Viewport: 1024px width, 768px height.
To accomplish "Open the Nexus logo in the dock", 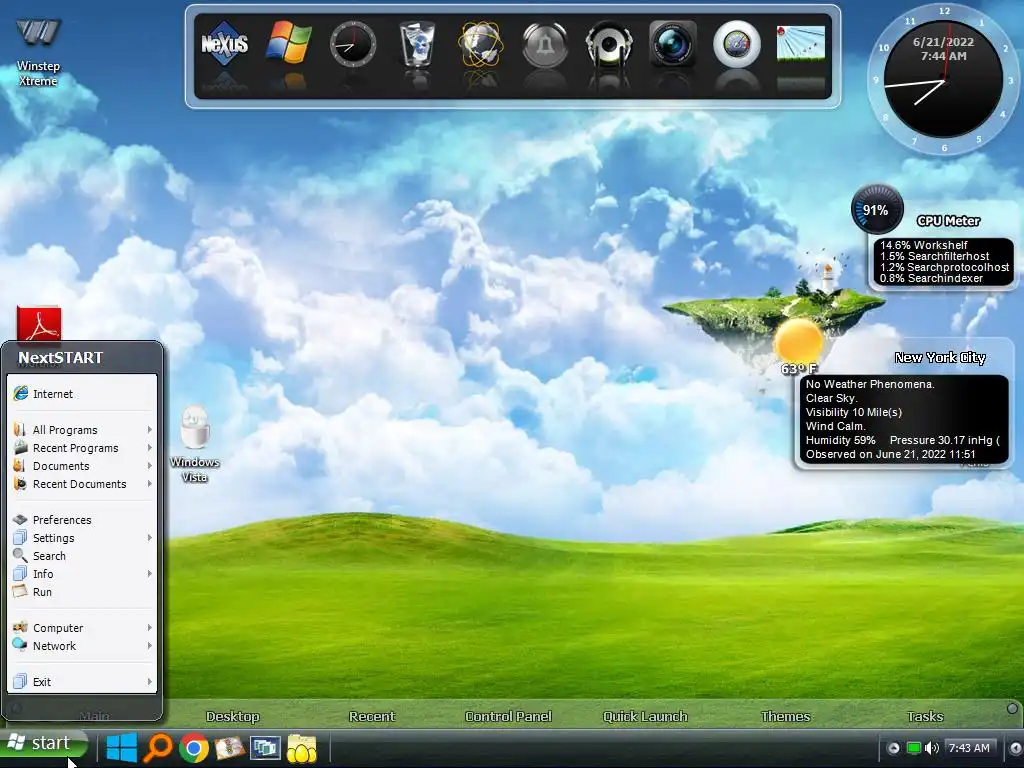I will pos(225,43).
